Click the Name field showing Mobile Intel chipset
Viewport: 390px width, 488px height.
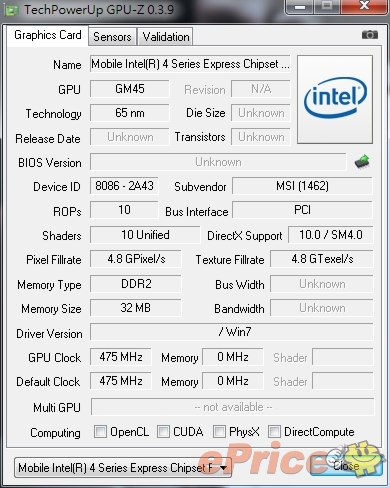[190, 64]
